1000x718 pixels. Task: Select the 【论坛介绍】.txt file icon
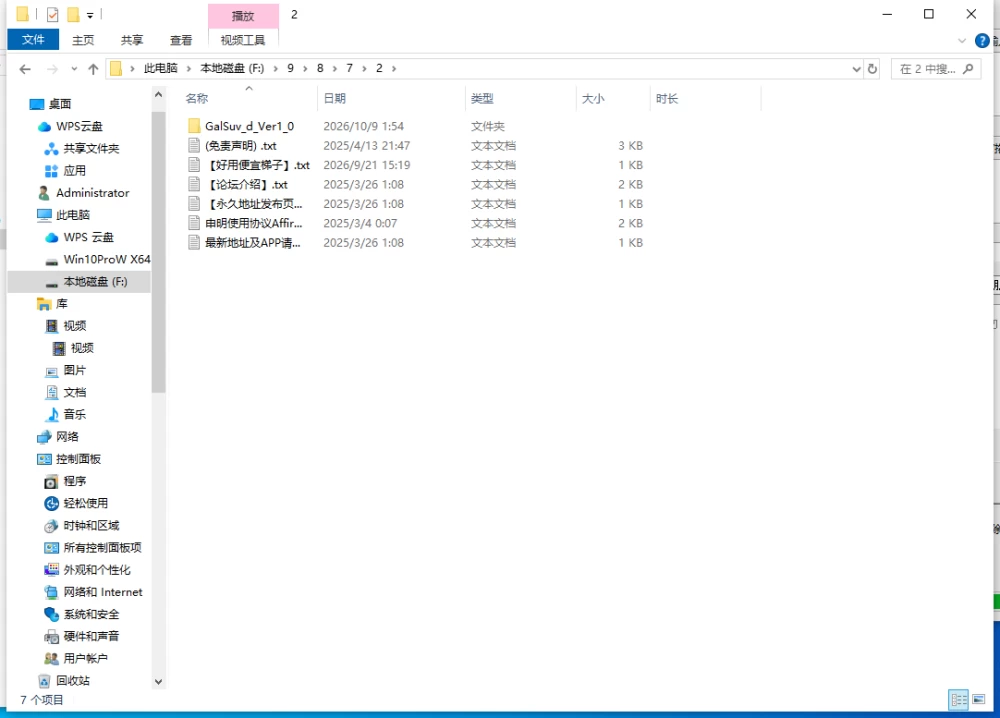194,184
